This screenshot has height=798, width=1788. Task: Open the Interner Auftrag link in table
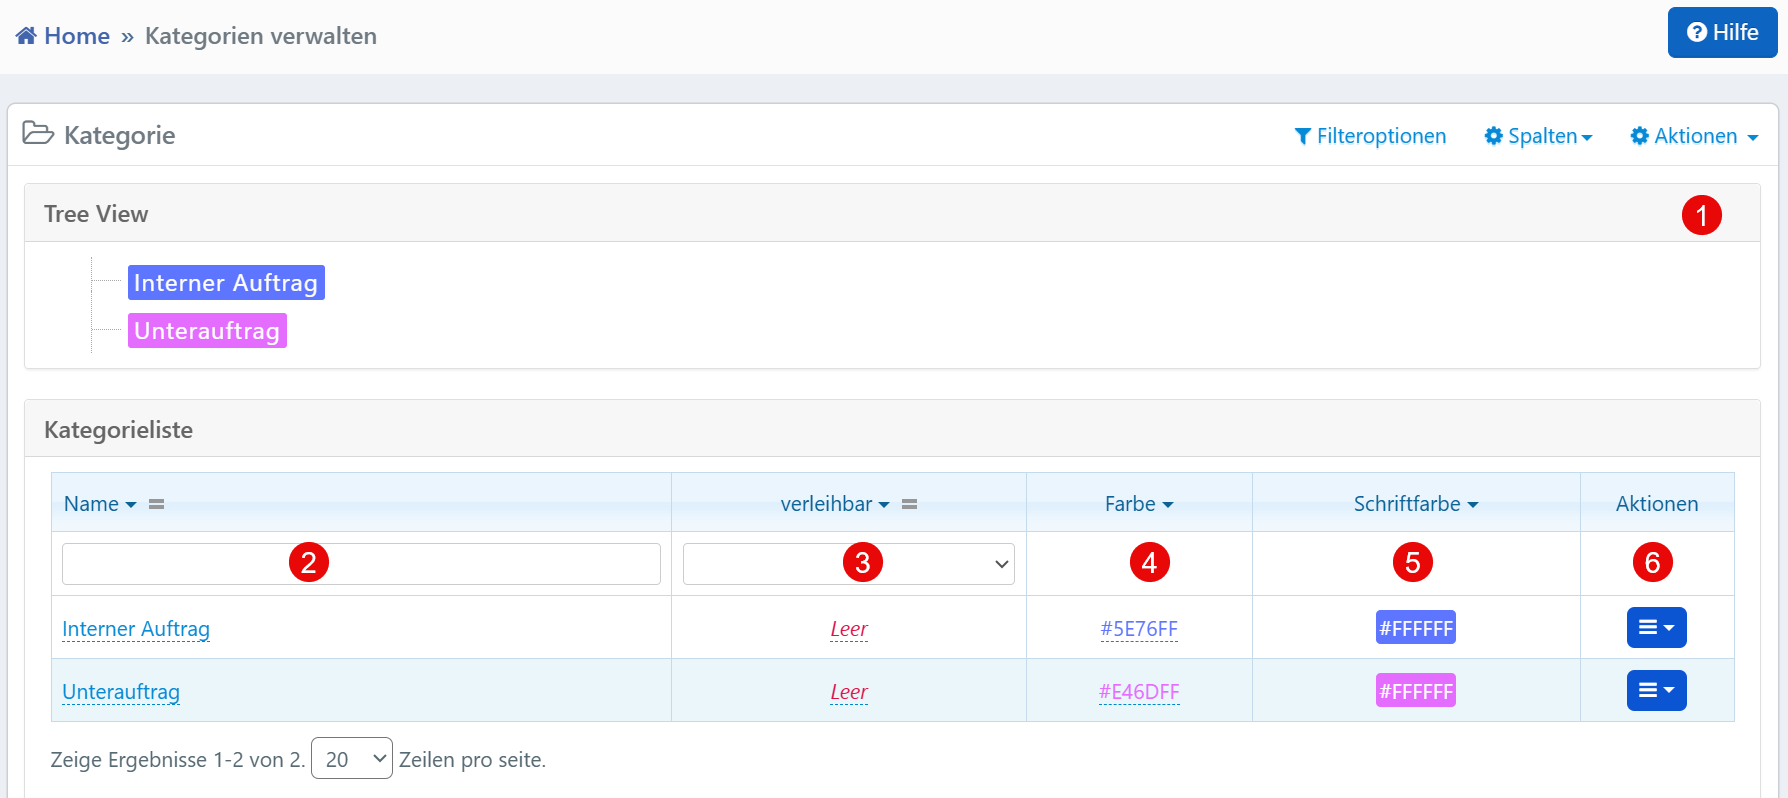pos(136,629)
